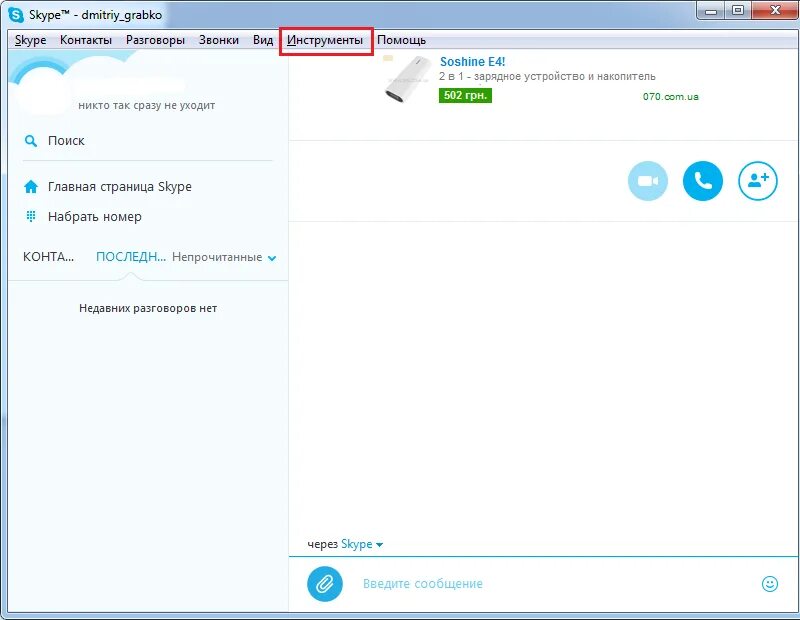The image size is (800, 620).
Task: Attach a file with the paperclip button
Action: [x=324, y=584]
